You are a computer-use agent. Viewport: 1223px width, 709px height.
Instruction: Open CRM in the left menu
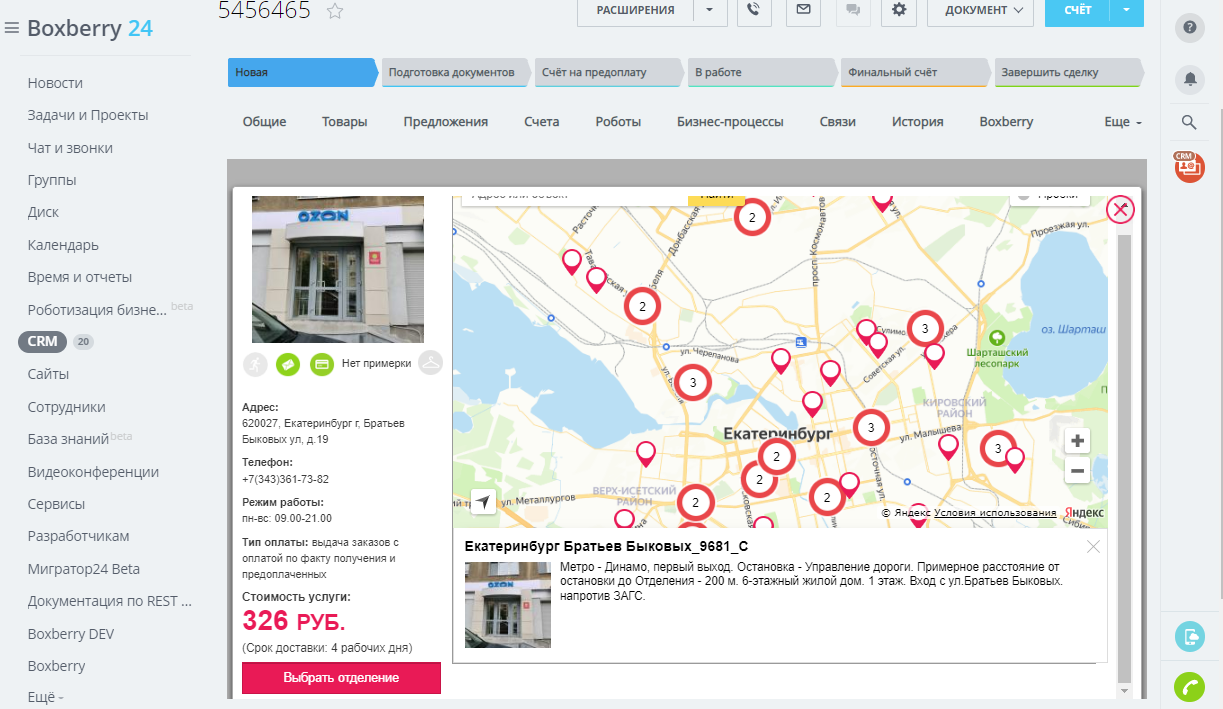tap(42, 341)
